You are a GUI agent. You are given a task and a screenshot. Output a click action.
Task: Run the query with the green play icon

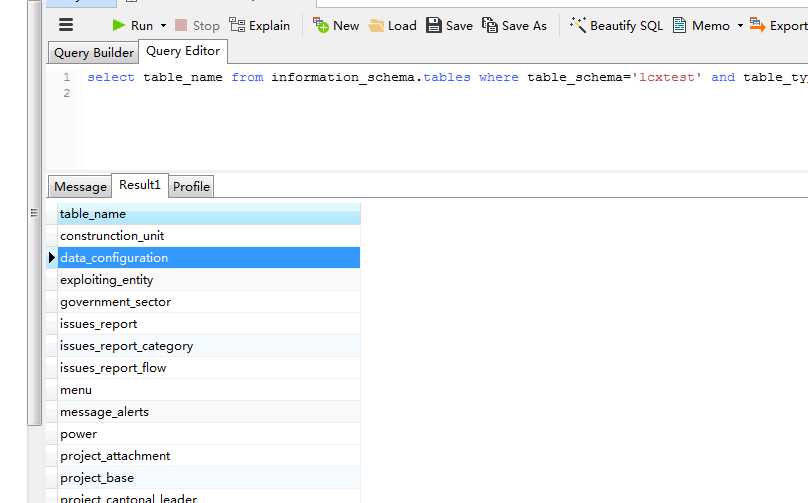click(119, 25)
